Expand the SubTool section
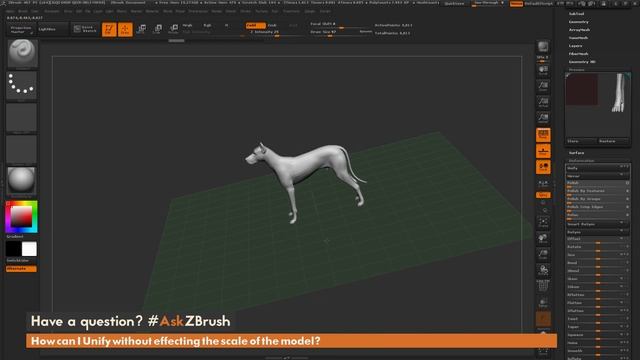 click(576, 14)
